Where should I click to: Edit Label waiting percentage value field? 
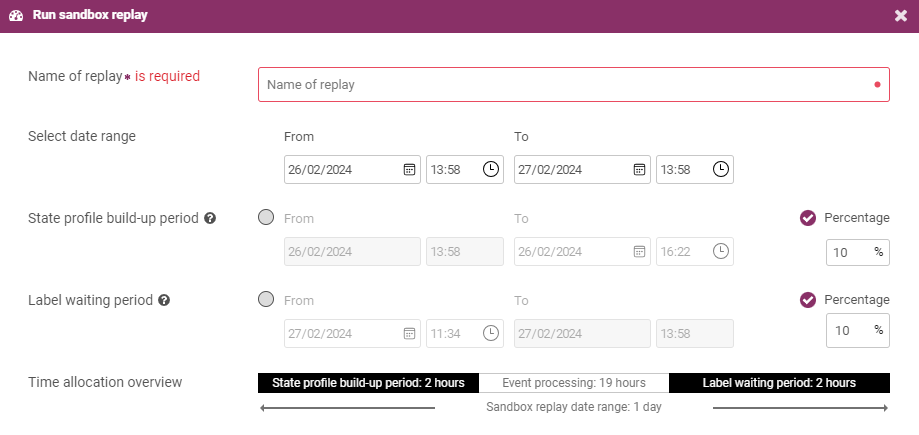point(857,330)
